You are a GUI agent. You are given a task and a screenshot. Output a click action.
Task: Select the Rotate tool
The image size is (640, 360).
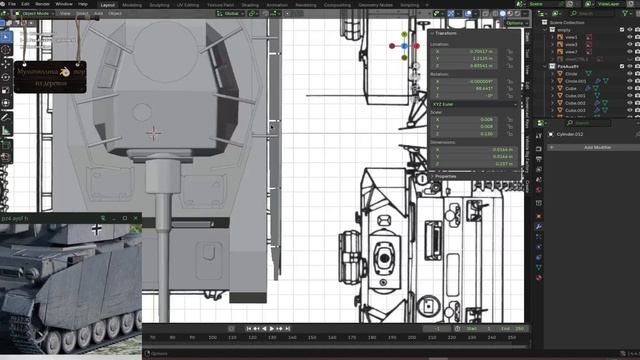point(6,77)
